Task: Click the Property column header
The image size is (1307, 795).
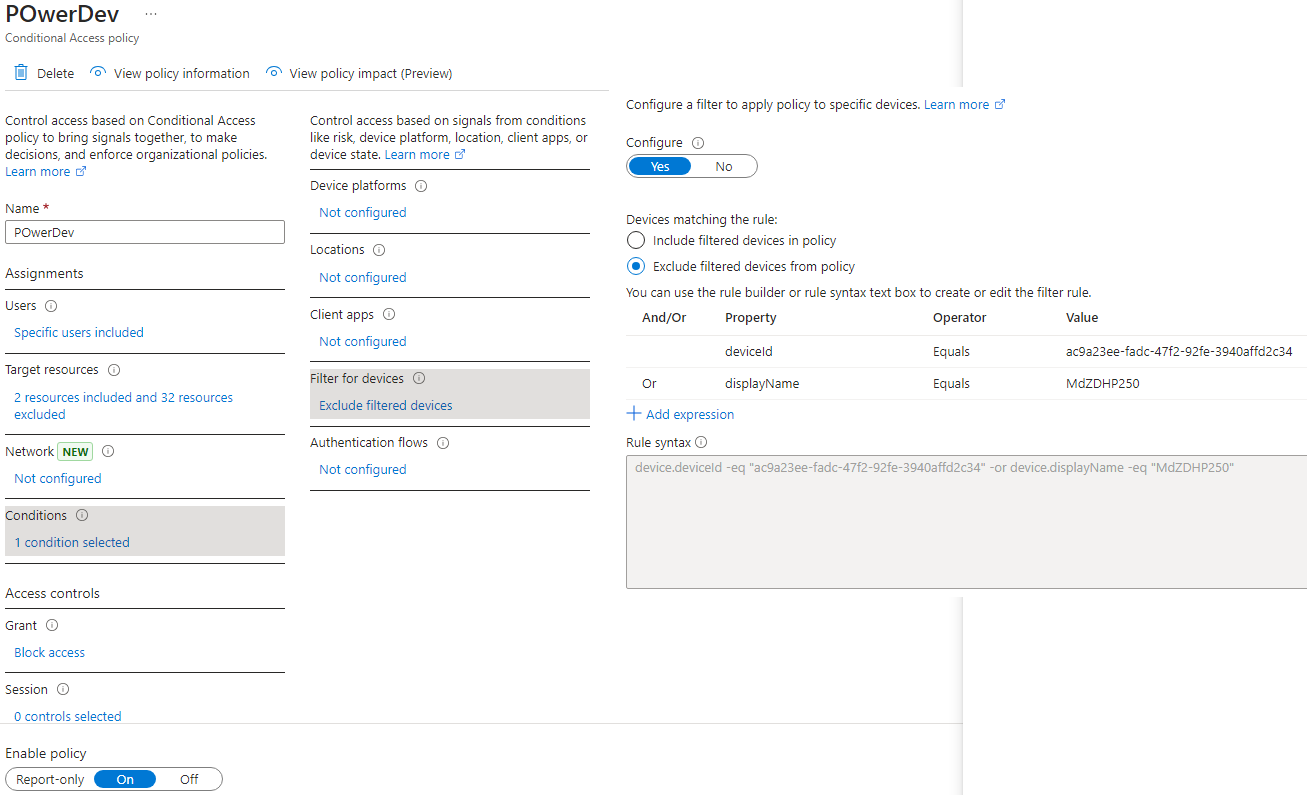Action: (751, 318)
